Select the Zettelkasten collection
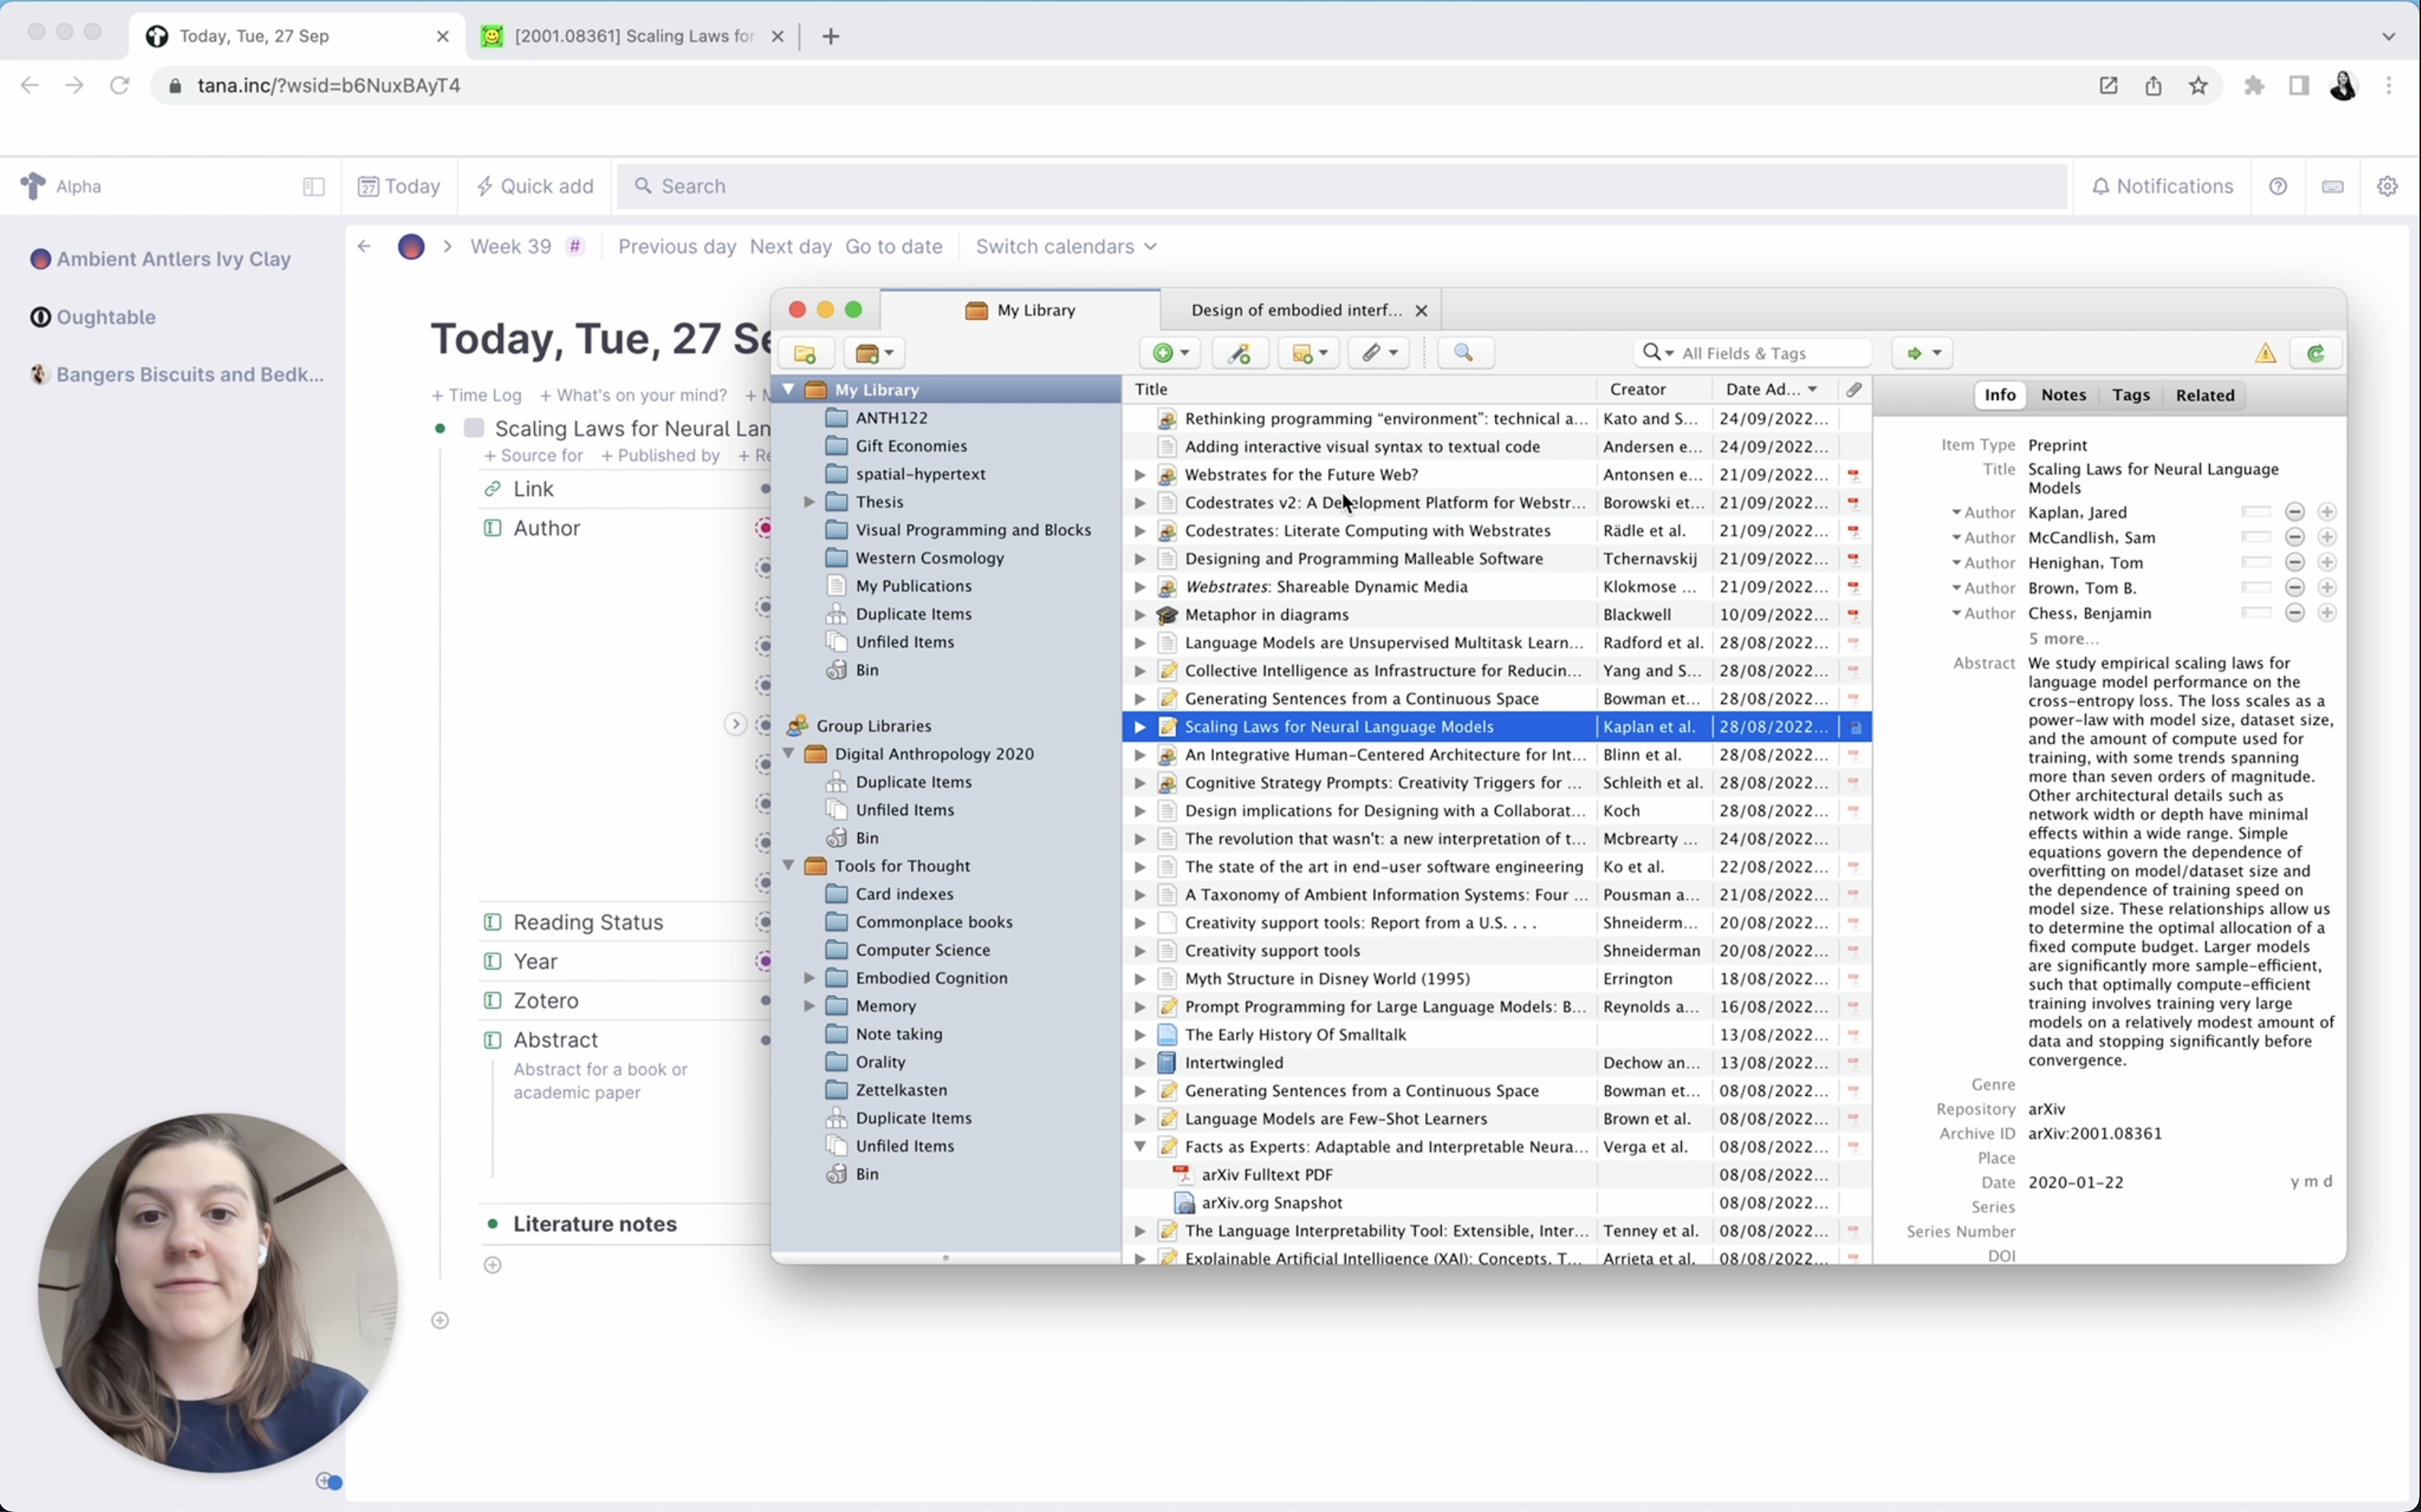Image resolution: width=2421 pixels, height=1512 pixels. [x=900, y=1090]
